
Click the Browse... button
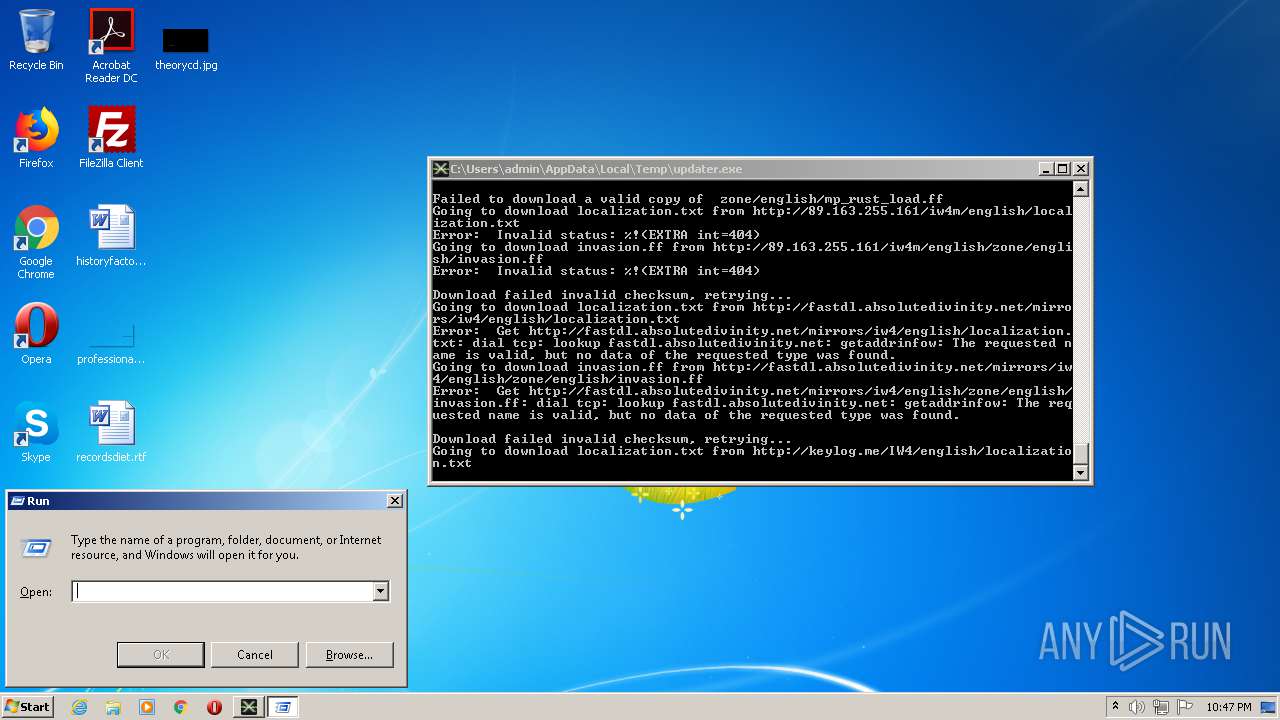[x=349, y=655]
